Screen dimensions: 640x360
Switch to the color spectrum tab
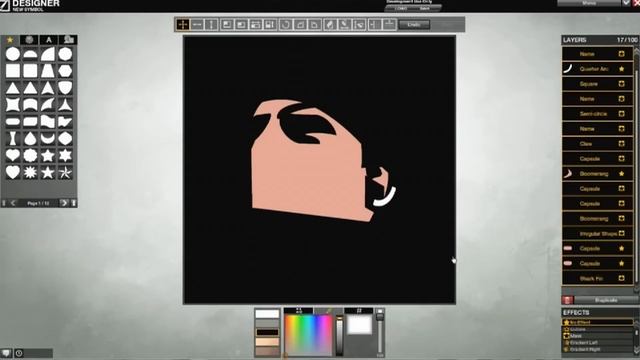point(299,311)
